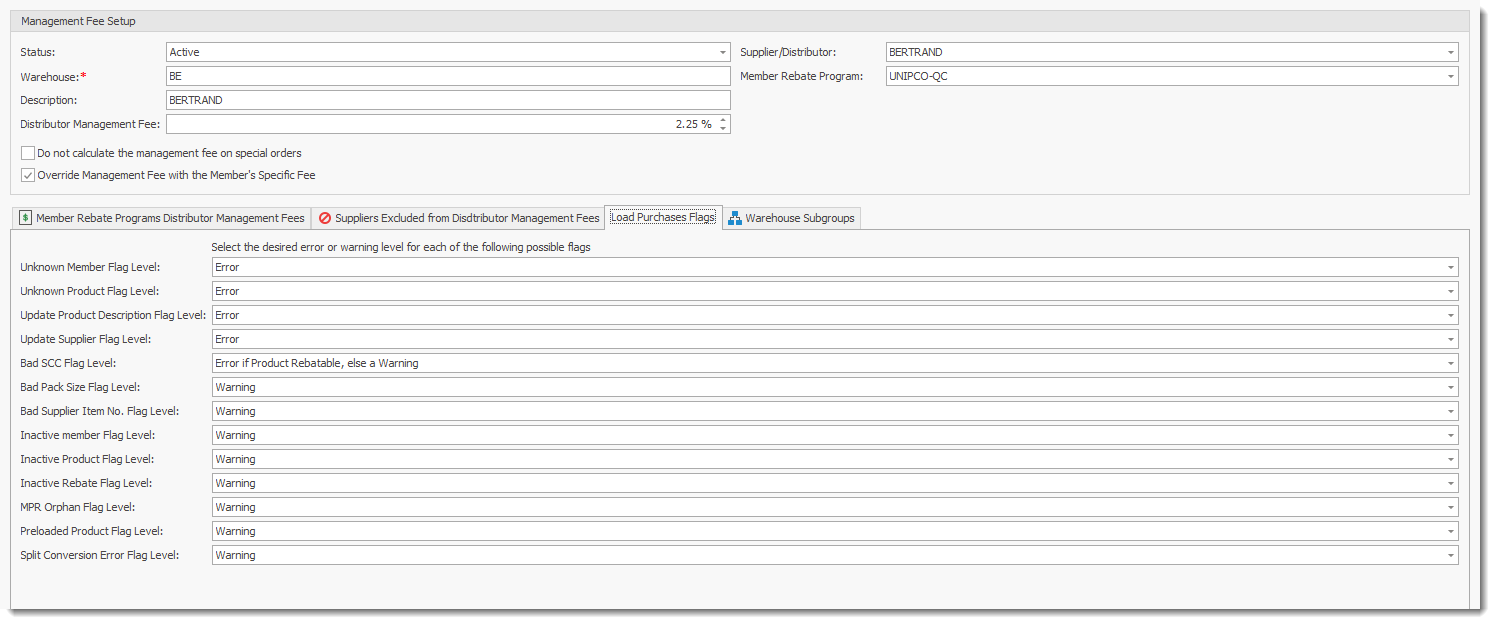1496x624 pixels.
Task: Click the Warehouse input field
Action: [x=447, y=76]
